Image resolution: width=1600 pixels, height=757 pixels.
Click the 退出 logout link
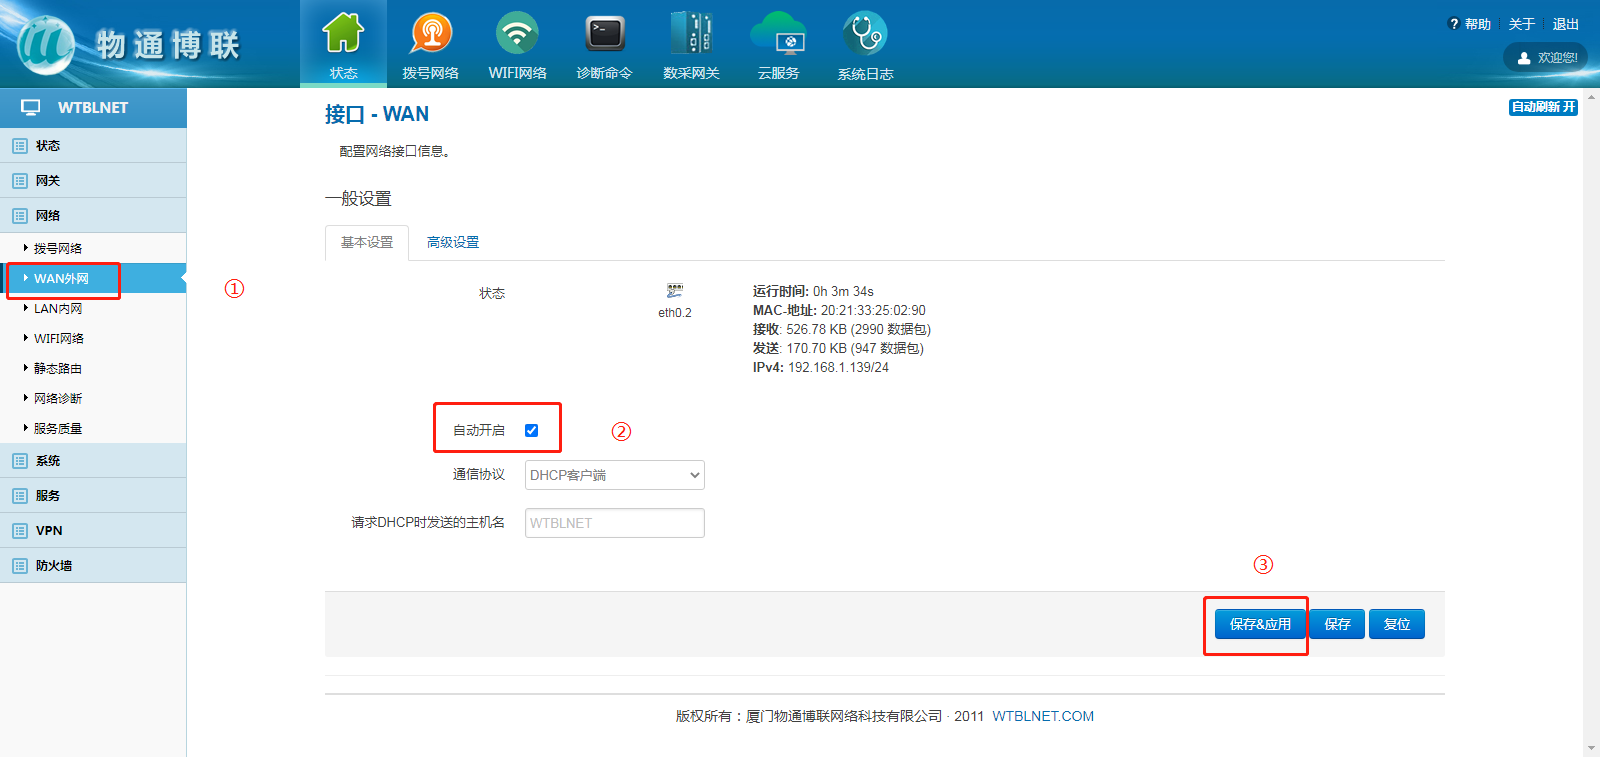point(1566,24)
